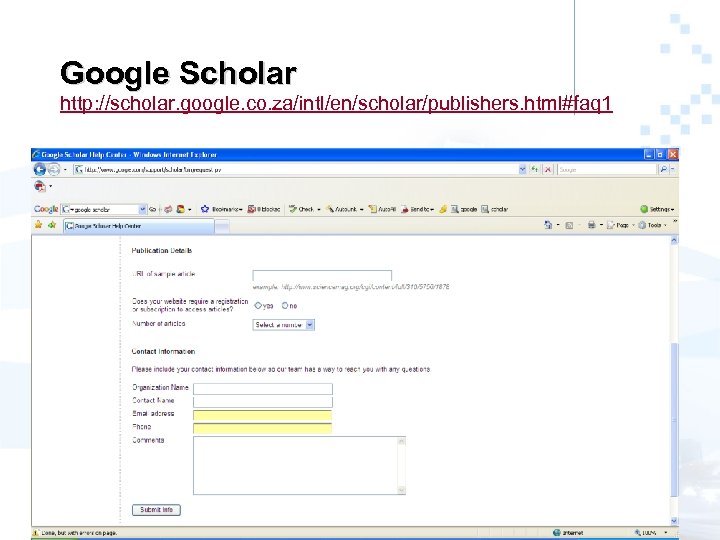Click the Add to Favorites star icon
Screen dimensions: 720x540
[52, 225]
